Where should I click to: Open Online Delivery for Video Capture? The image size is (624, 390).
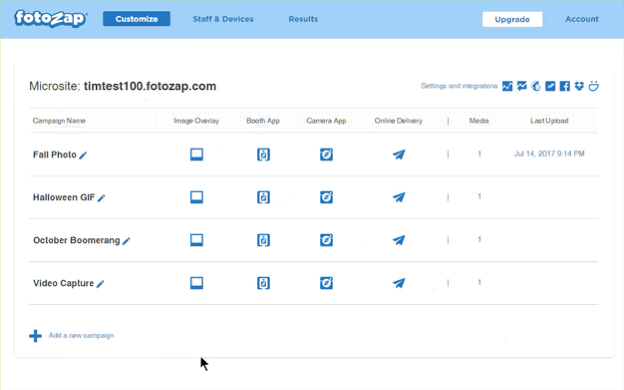tap(399, 283)
